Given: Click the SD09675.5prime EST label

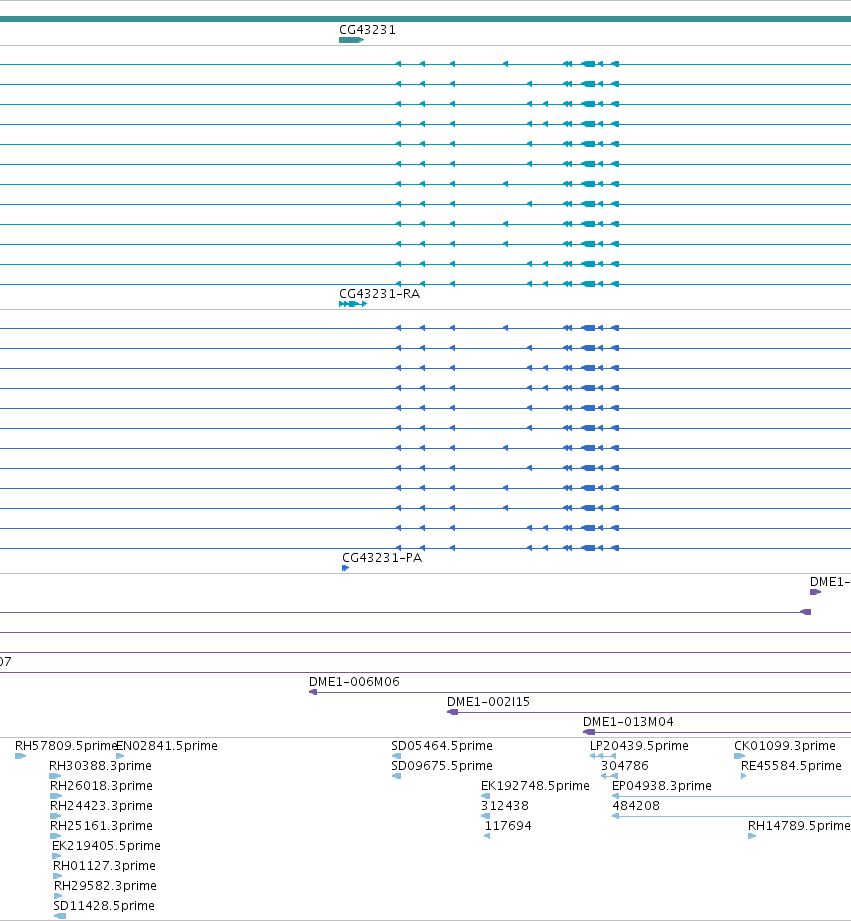Looking at the screenshot, I should (x=442, y=765).
